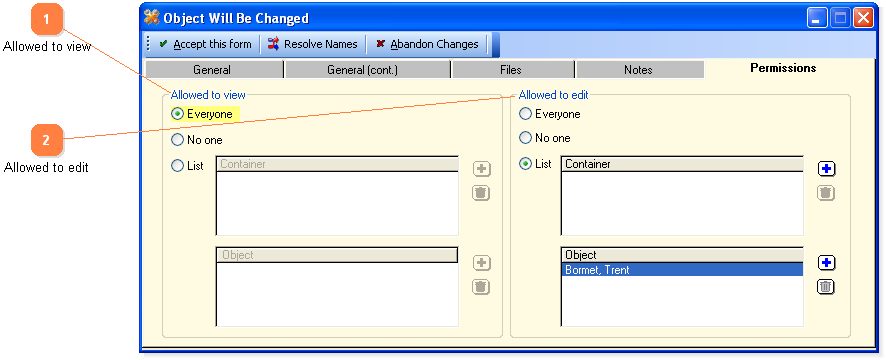Click the Container column header under Allowed to edit
The height and width of the screenshot is (360, 886).
pyautogui.click(x=683, y=164)
